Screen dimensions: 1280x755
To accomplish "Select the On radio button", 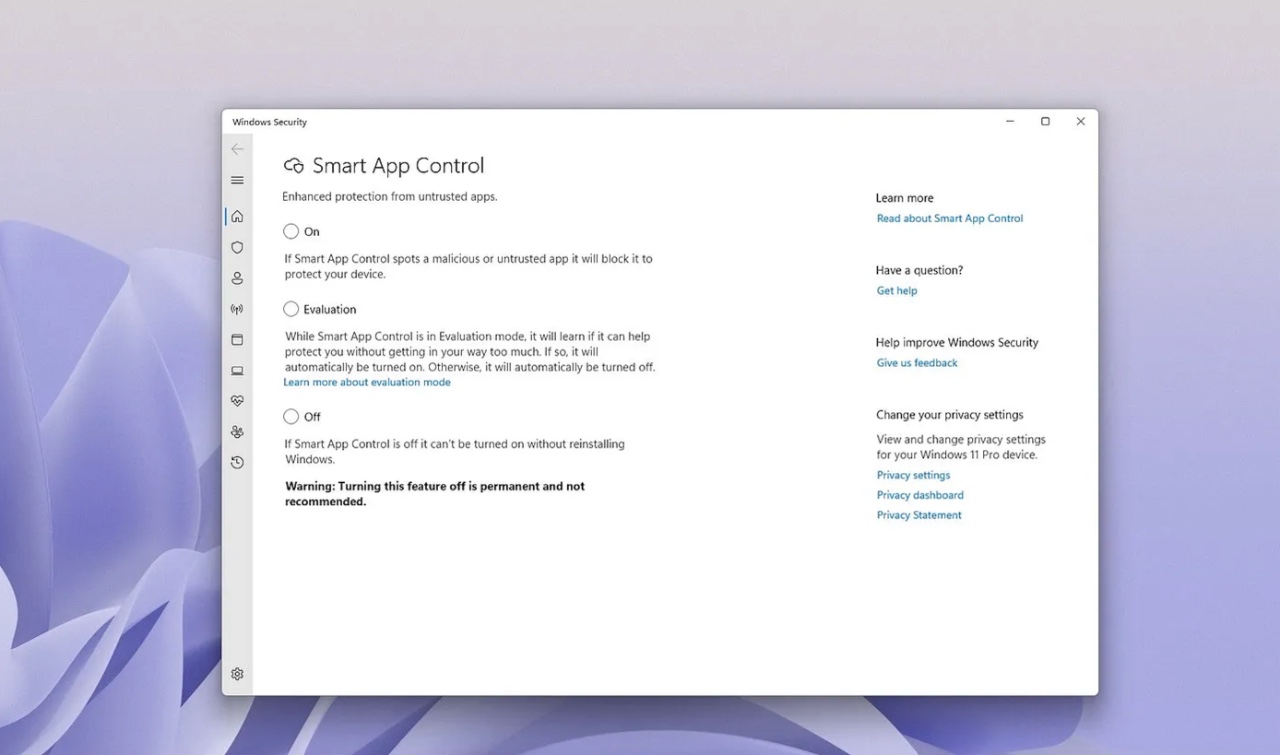I will pyautogui.click(x=290, y=231).
